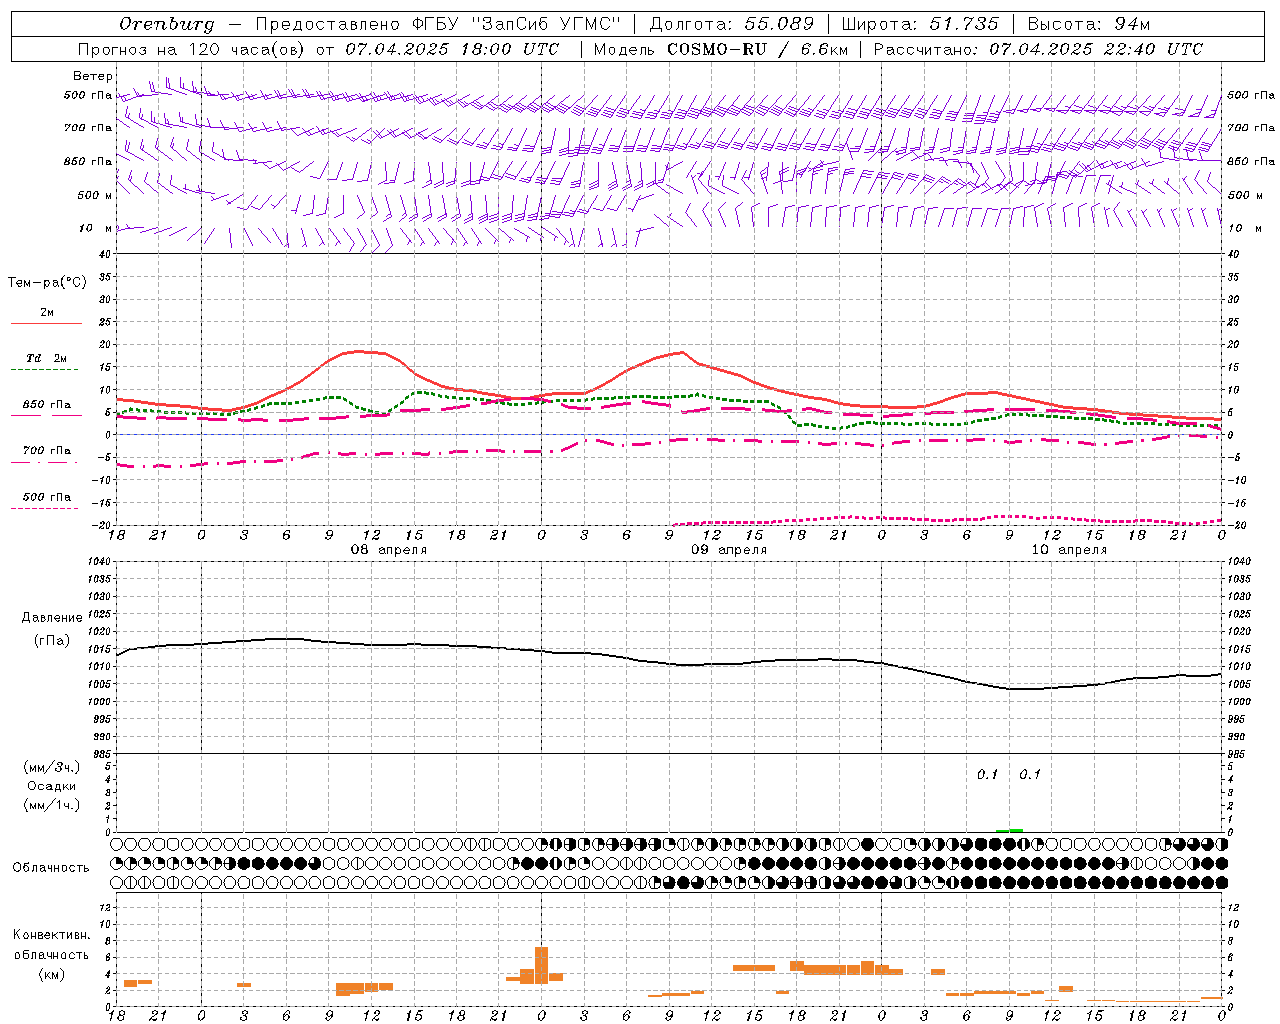Image resolution: width=1280 pixels, height=1024 pixels.
Task: Click the Orenburg station name in the header
Action: [166, 24]
